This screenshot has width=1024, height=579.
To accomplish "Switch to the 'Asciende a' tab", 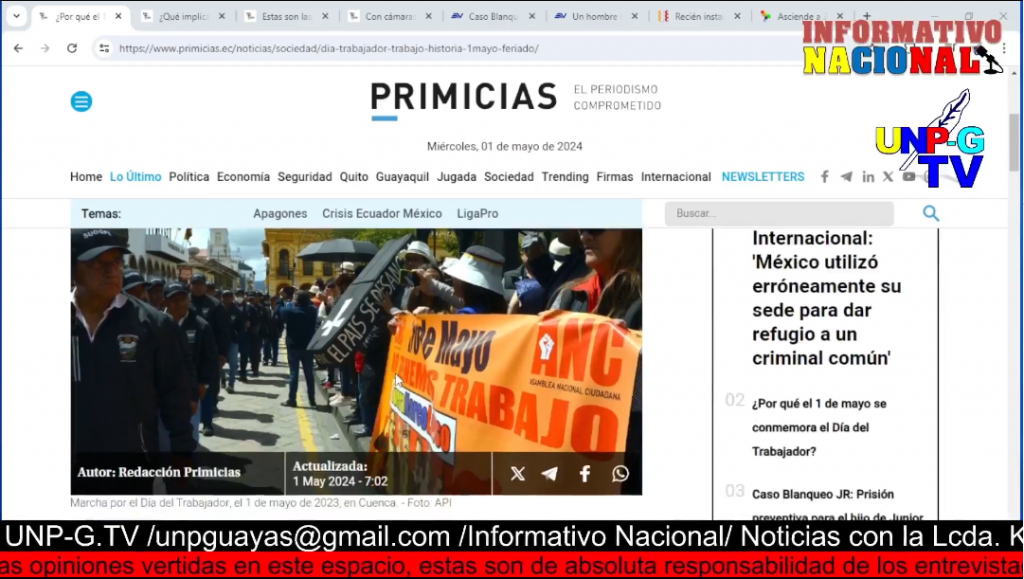I will pos(799,16).
